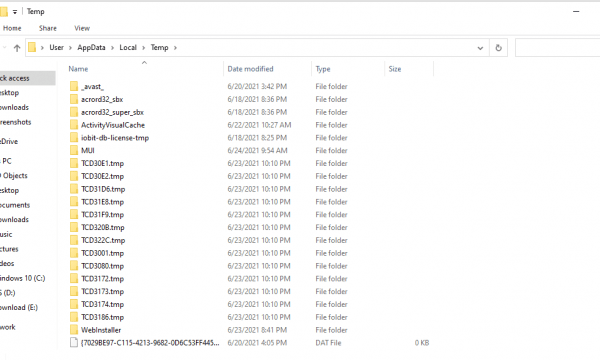
Task: Click the search input field
Action: (558, 48)
